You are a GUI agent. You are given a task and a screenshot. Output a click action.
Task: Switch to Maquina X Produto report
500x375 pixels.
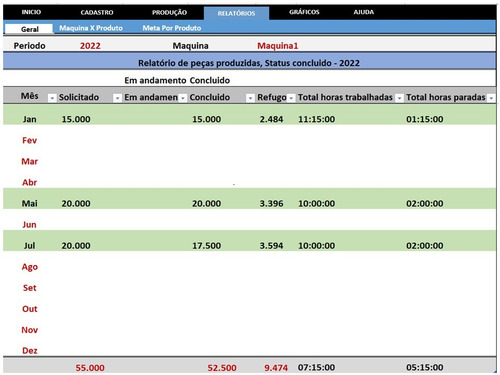91,28
